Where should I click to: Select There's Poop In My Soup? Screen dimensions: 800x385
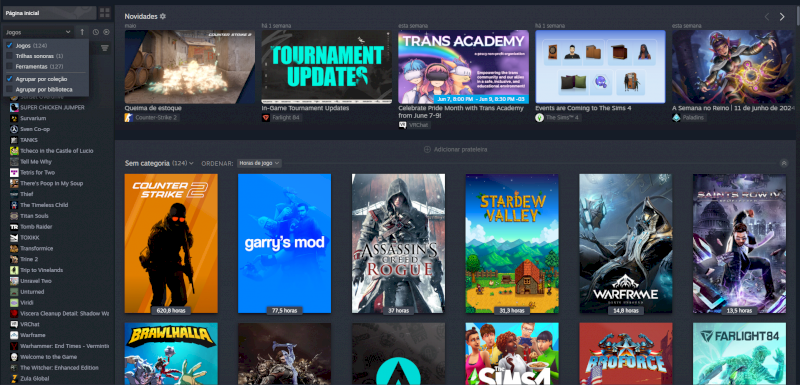click(x=52, y=183)
